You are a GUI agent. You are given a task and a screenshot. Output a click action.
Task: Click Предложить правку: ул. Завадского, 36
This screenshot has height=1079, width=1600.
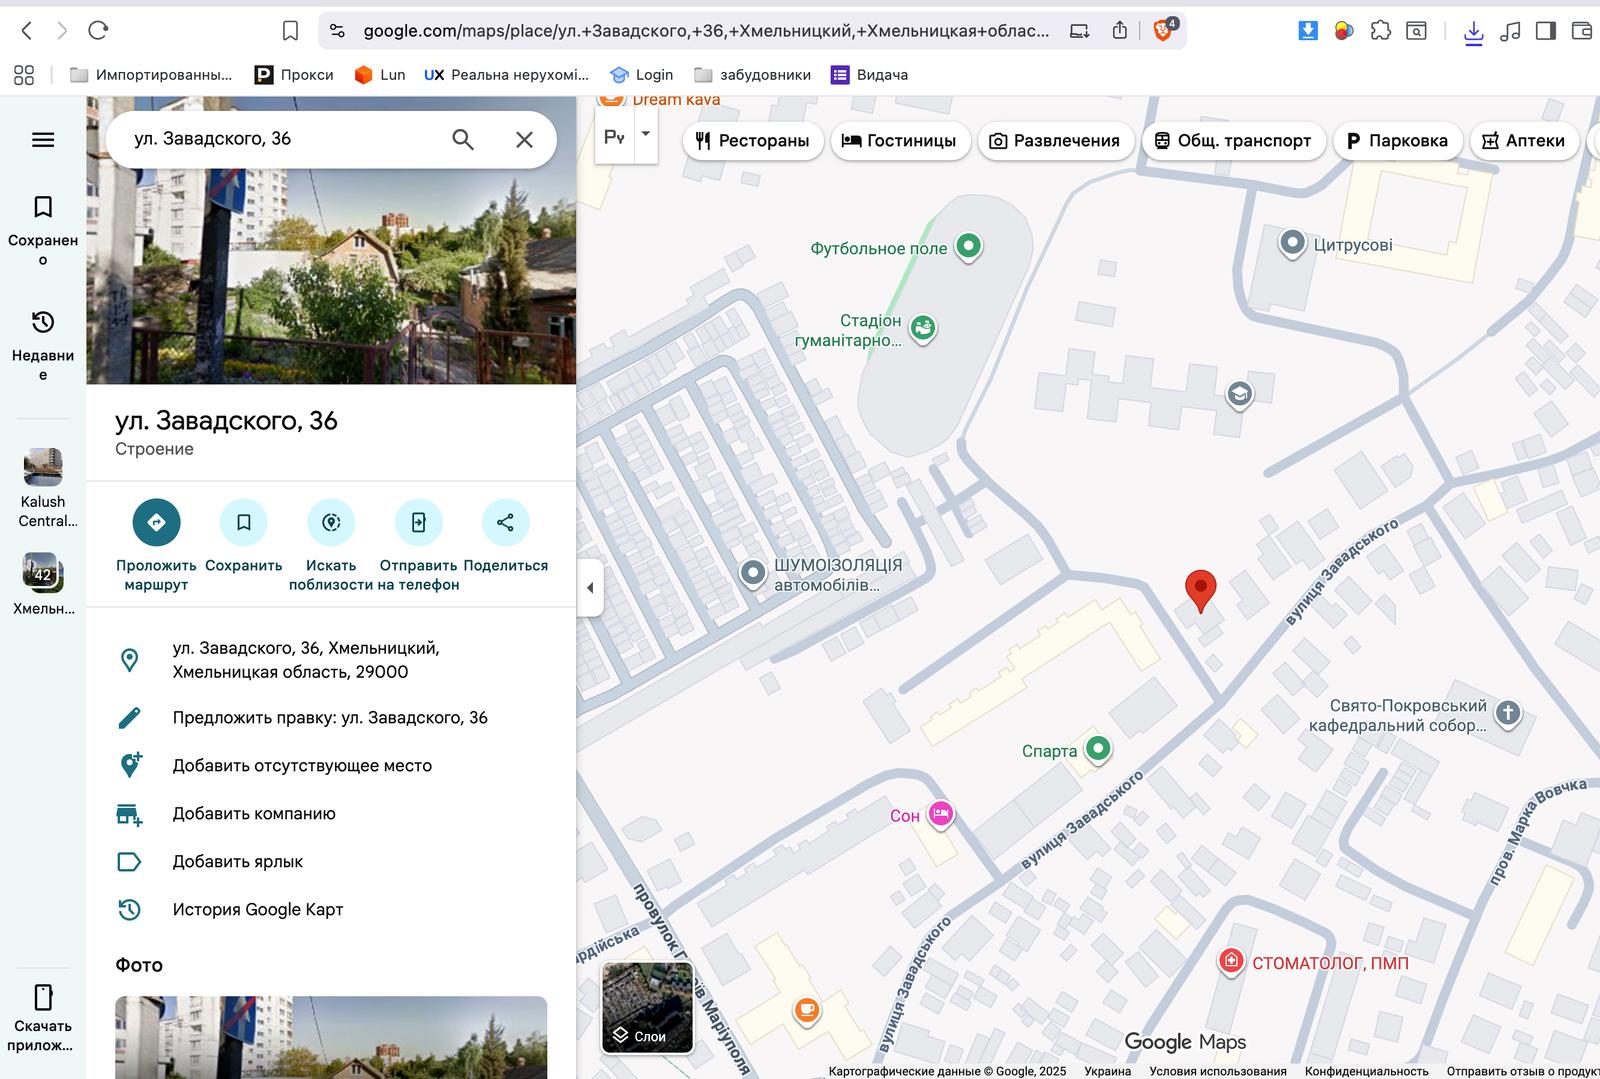coord(330,718)
